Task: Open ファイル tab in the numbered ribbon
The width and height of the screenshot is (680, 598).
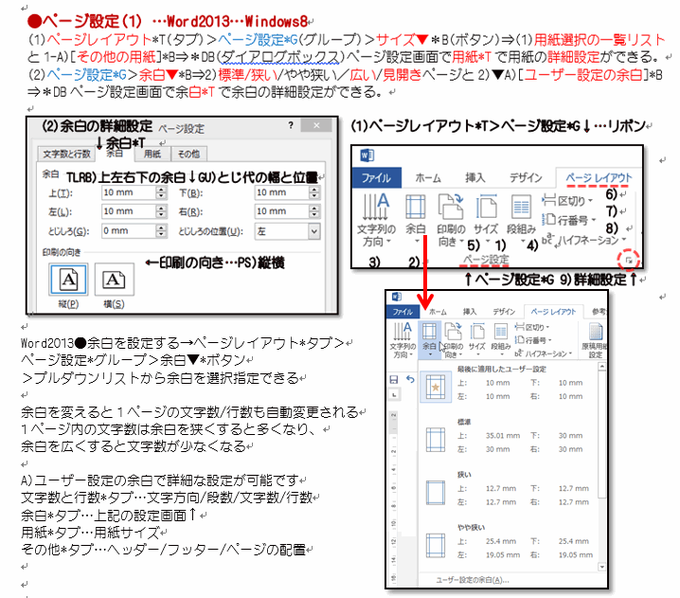Action: point(376,178)
